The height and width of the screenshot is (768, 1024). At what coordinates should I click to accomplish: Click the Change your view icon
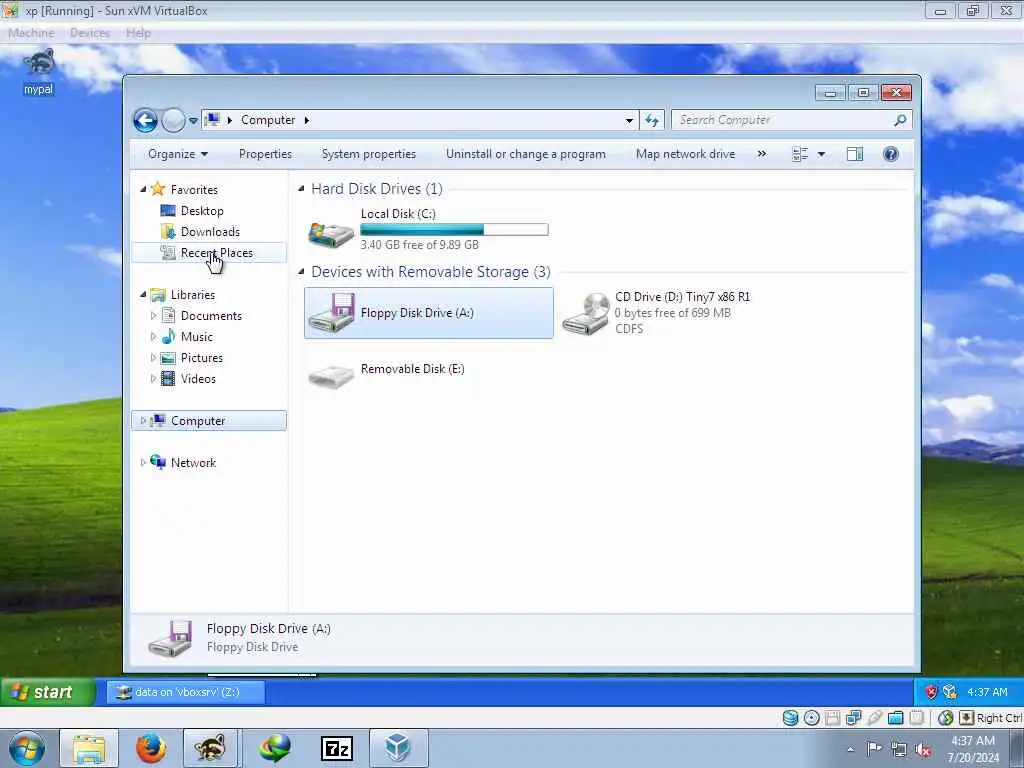point(800,154)
